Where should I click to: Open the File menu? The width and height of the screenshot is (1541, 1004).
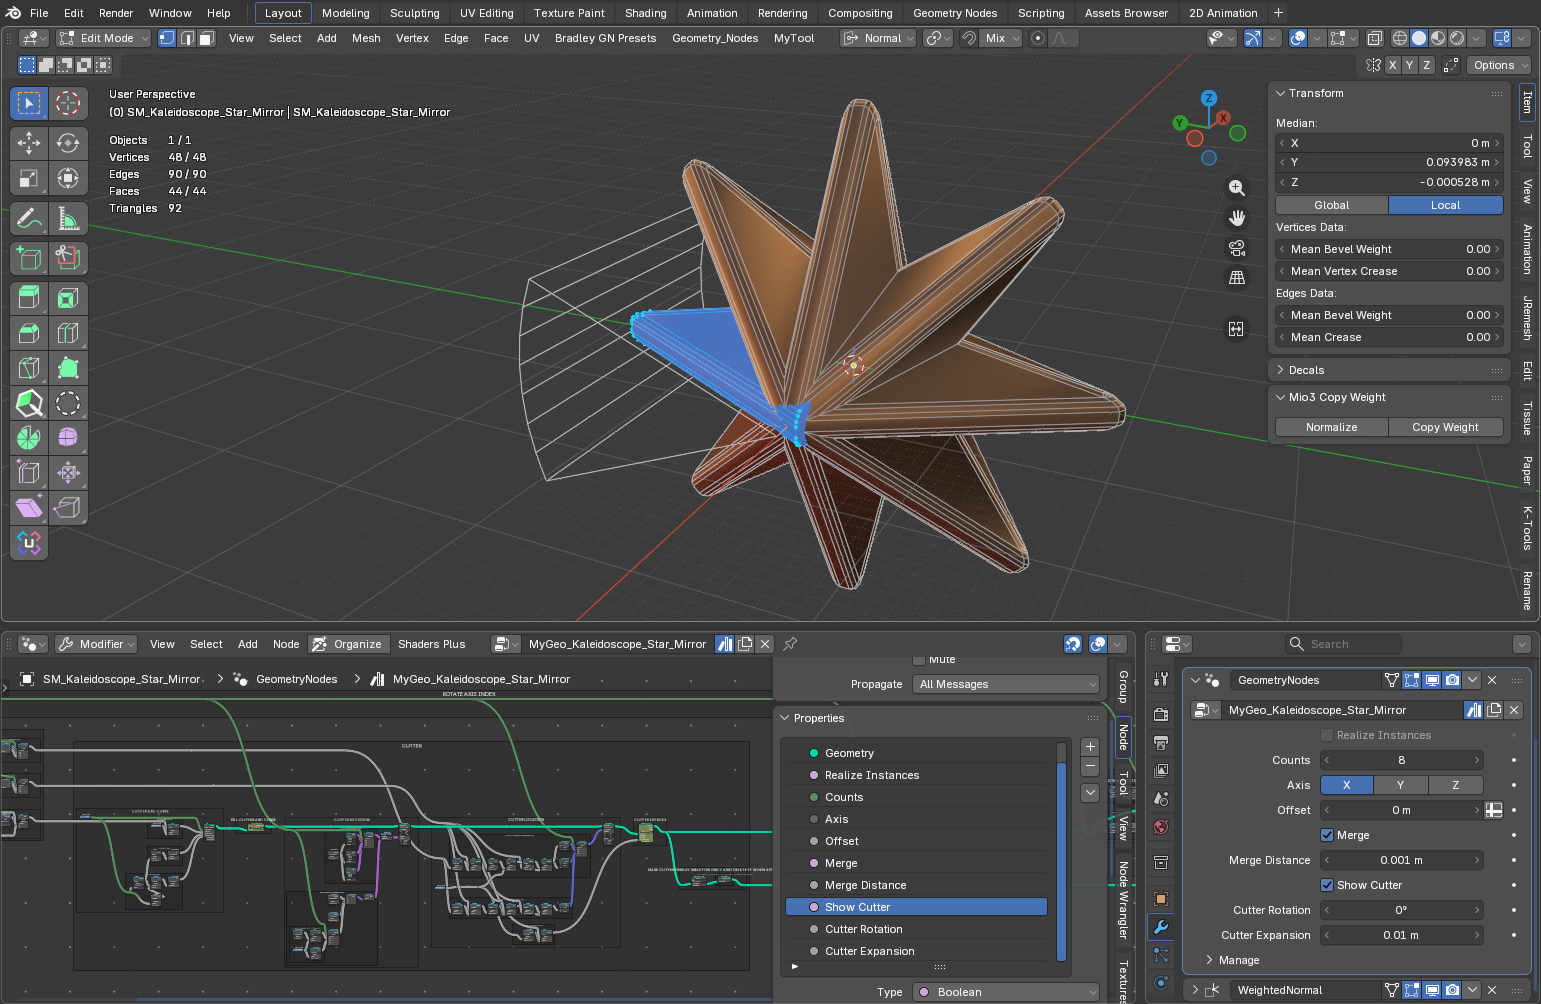39,13
